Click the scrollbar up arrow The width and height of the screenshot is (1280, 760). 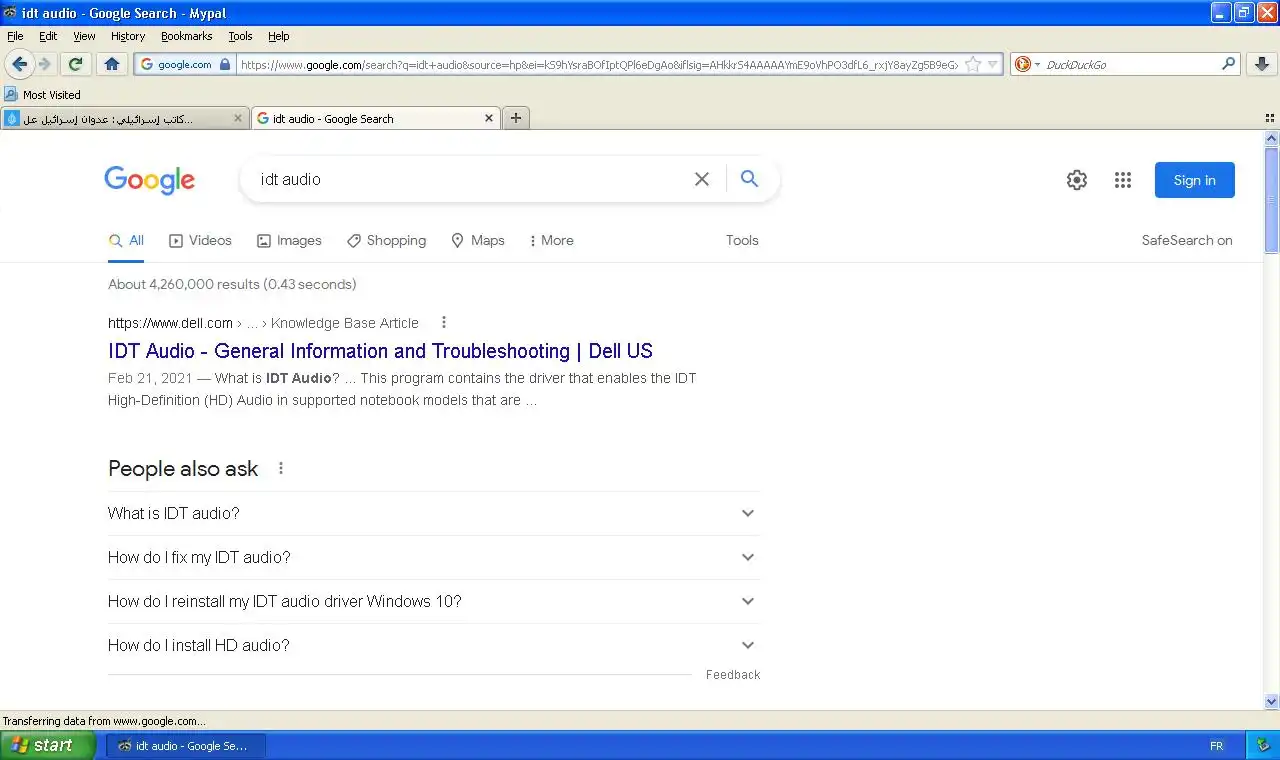tap(1271, 139)
